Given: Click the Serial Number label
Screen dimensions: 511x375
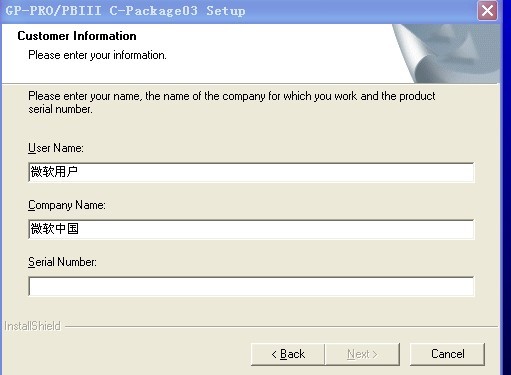Looking at the screenshot, I should pos(62,262).
